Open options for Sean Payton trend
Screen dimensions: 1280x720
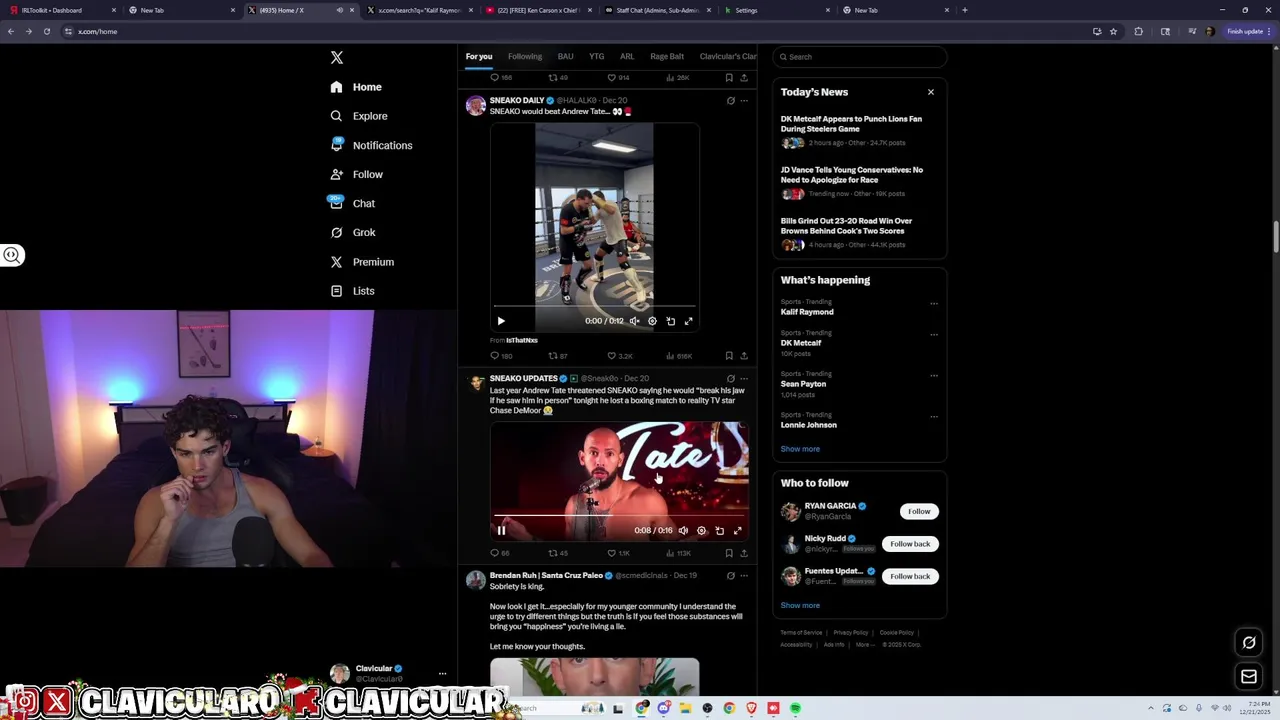(934, 375)
